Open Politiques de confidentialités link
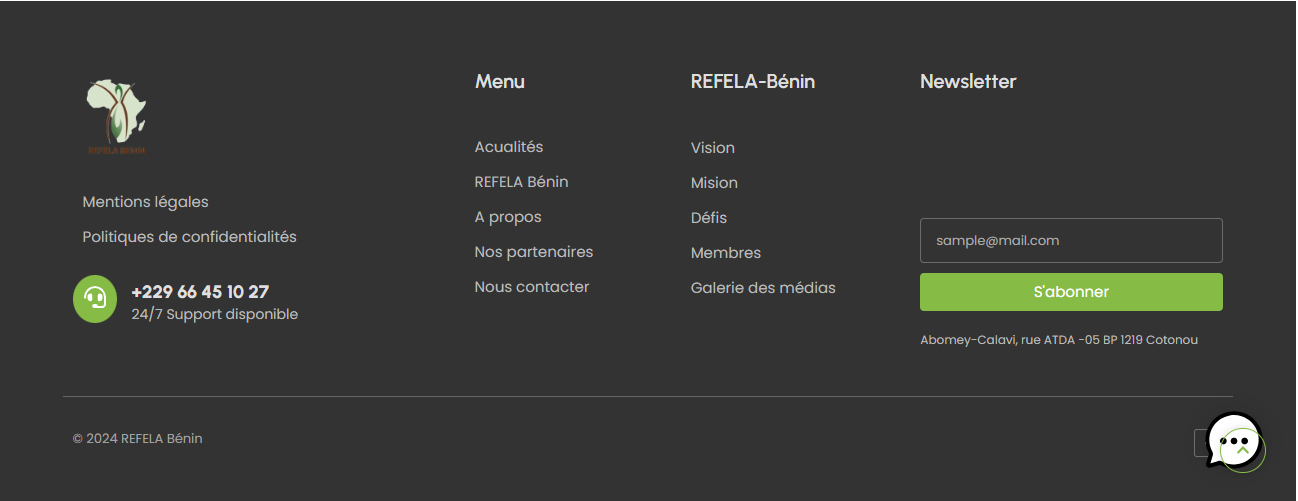 pyautogui.click(x=189, y=237)
